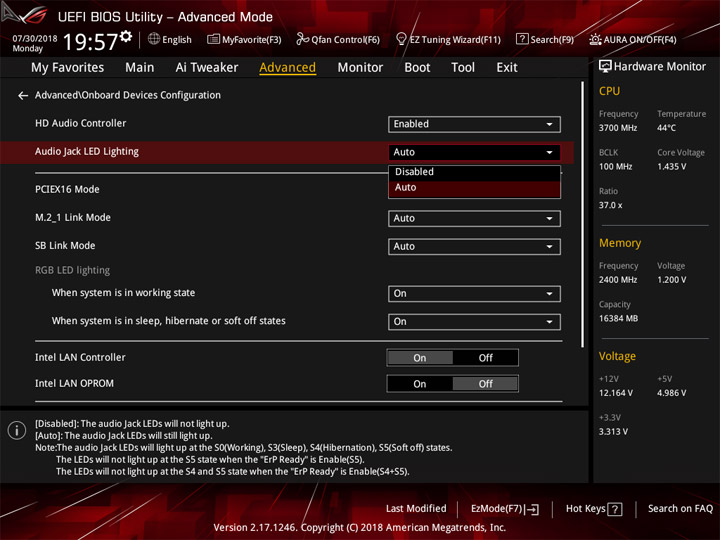Image resolution: width=720 pixels, height=540 pixels.
Task: Open M.2_1 Link Mode dropdown
Action: 474,219
